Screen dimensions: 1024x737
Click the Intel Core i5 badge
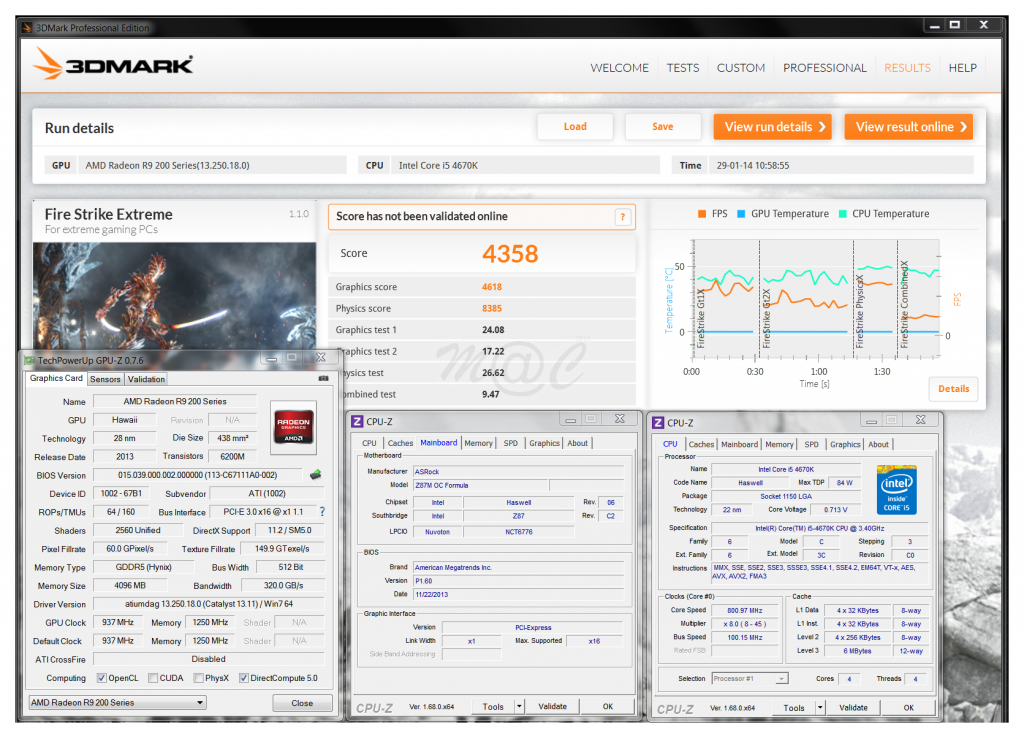click(897, 489)
